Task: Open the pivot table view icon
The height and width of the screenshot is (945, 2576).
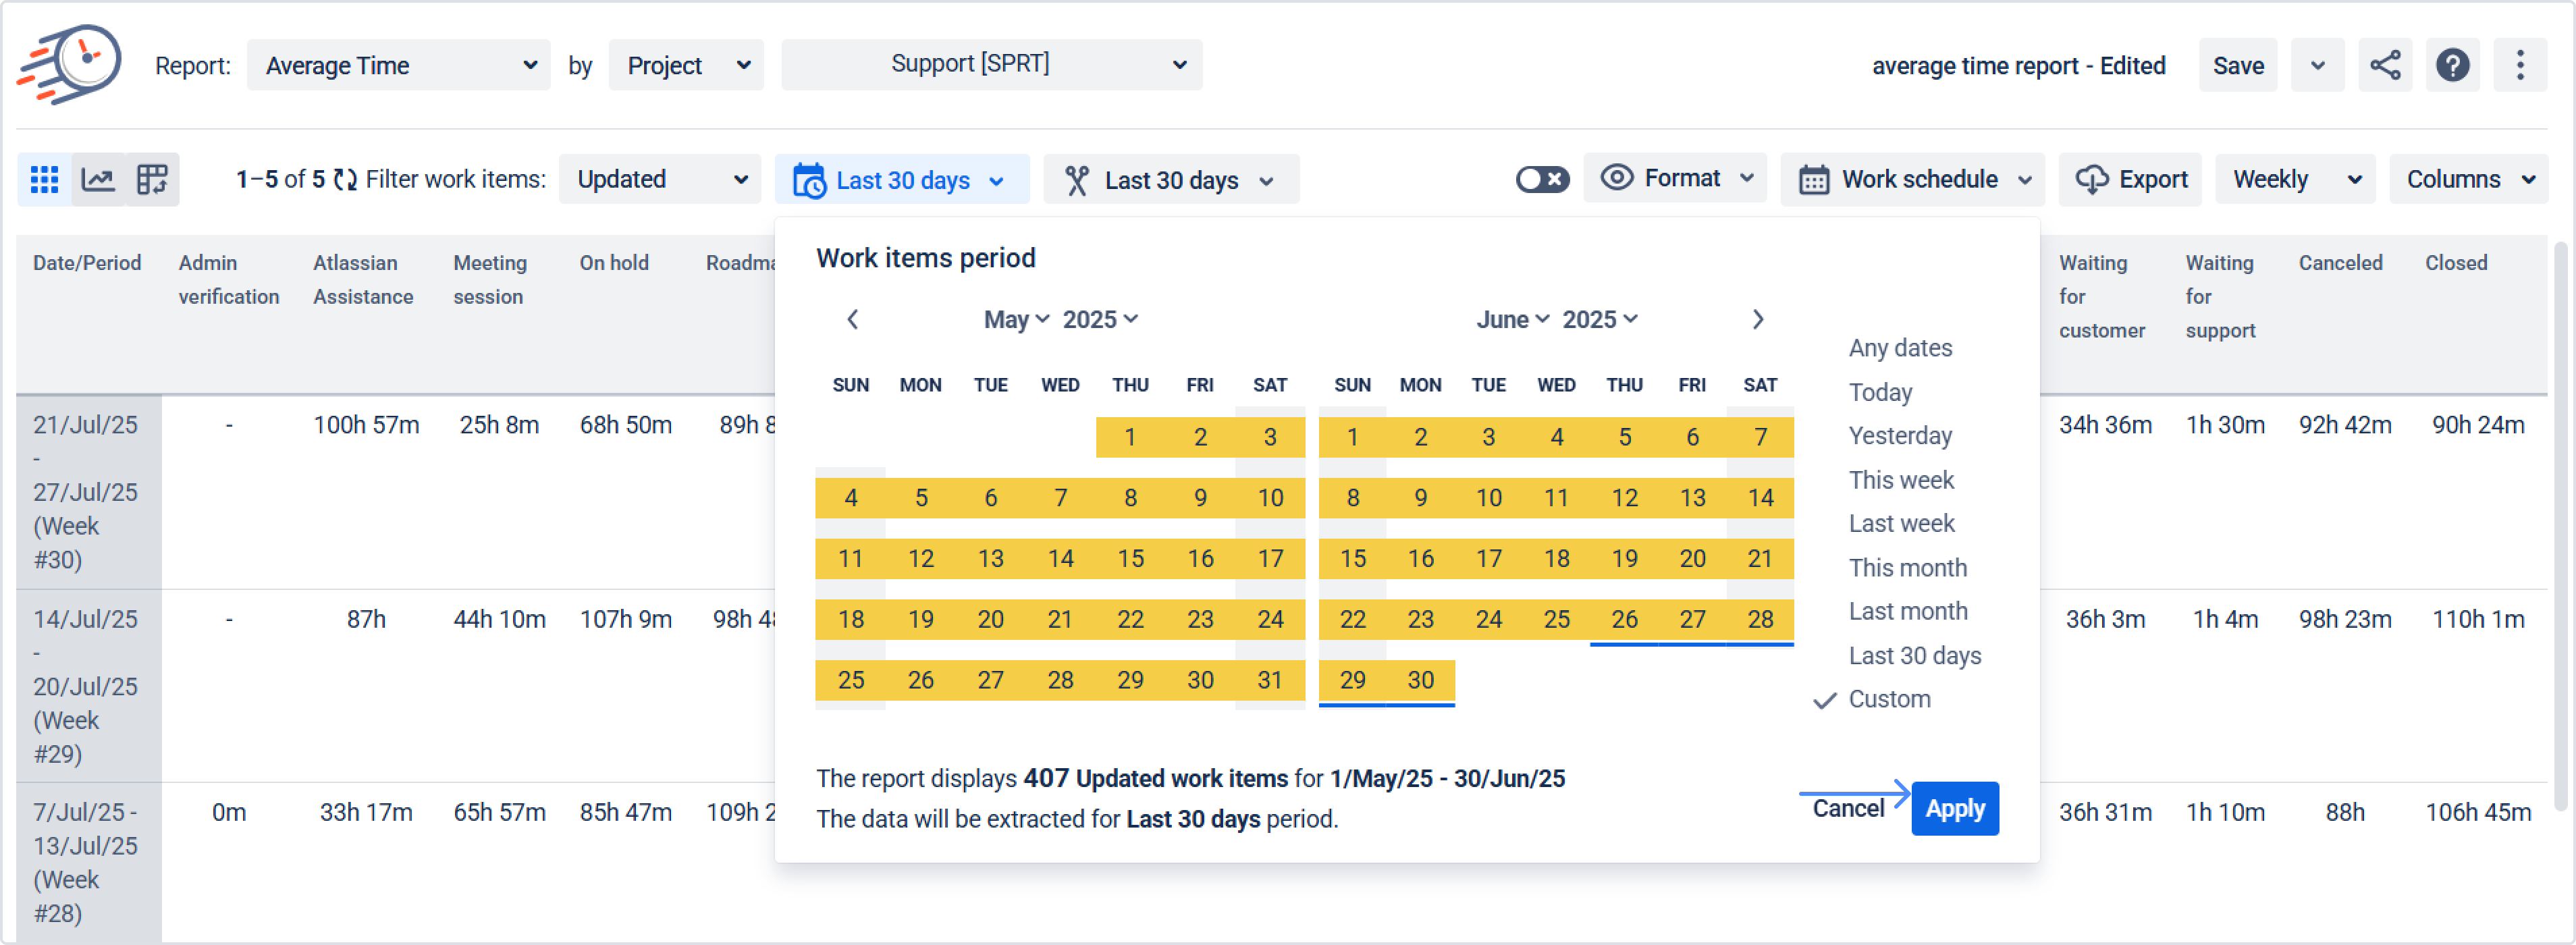Action: 152,180
